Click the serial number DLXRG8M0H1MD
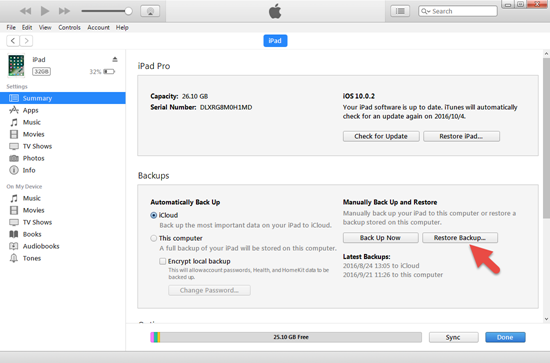550x363 pixels. point(226,107)
